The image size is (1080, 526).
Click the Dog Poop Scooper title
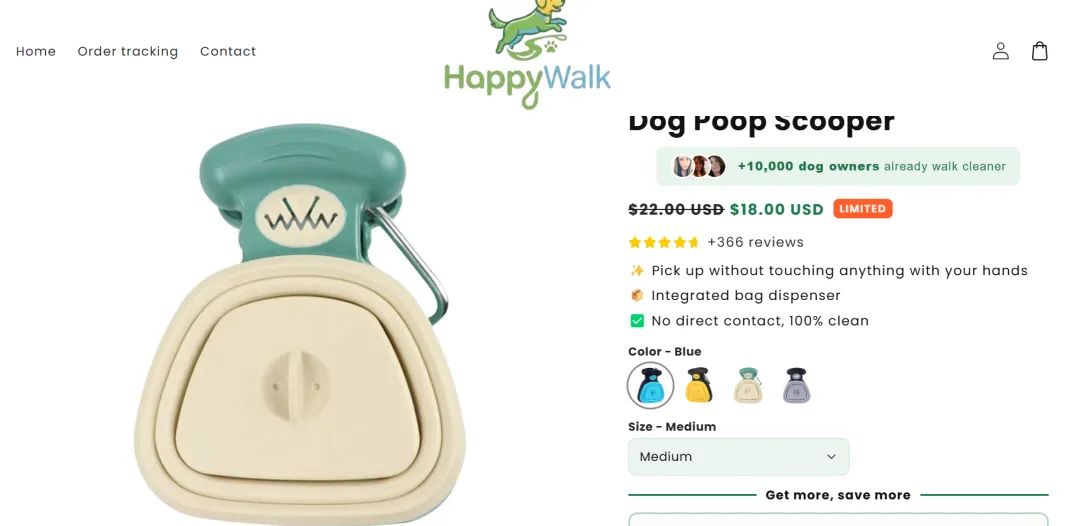point(761,121)
